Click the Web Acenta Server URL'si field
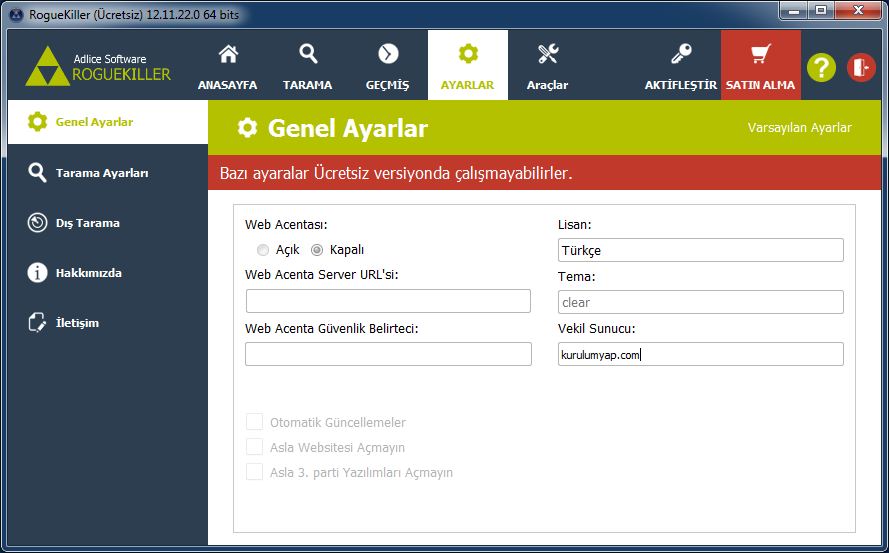 pos(388,301)
